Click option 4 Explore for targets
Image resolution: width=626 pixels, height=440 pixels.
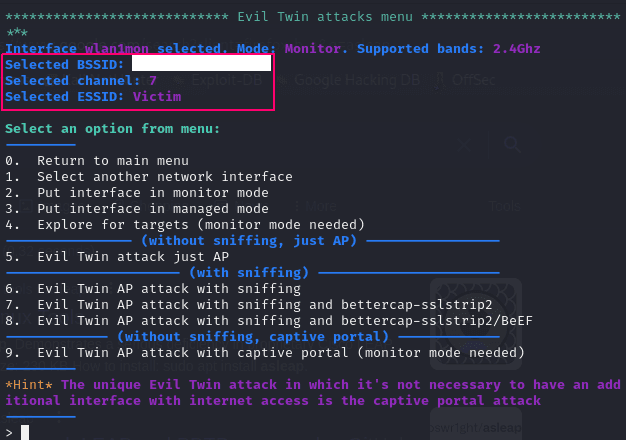(x=185, y=224)
